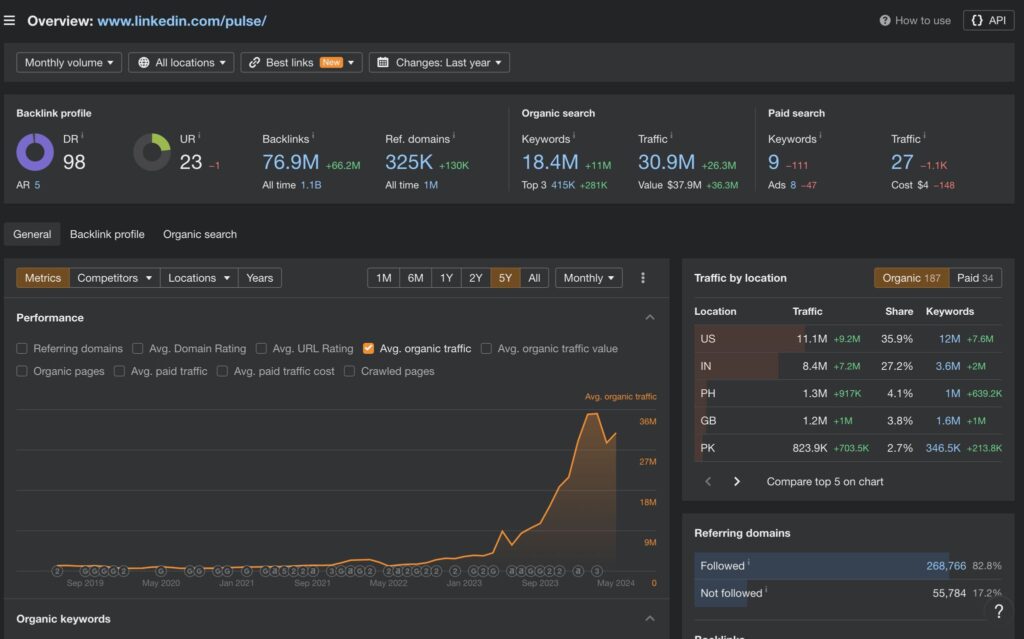Switch to the General tab
Viewport: 1024px width, 639px height.
click(32, 234)
